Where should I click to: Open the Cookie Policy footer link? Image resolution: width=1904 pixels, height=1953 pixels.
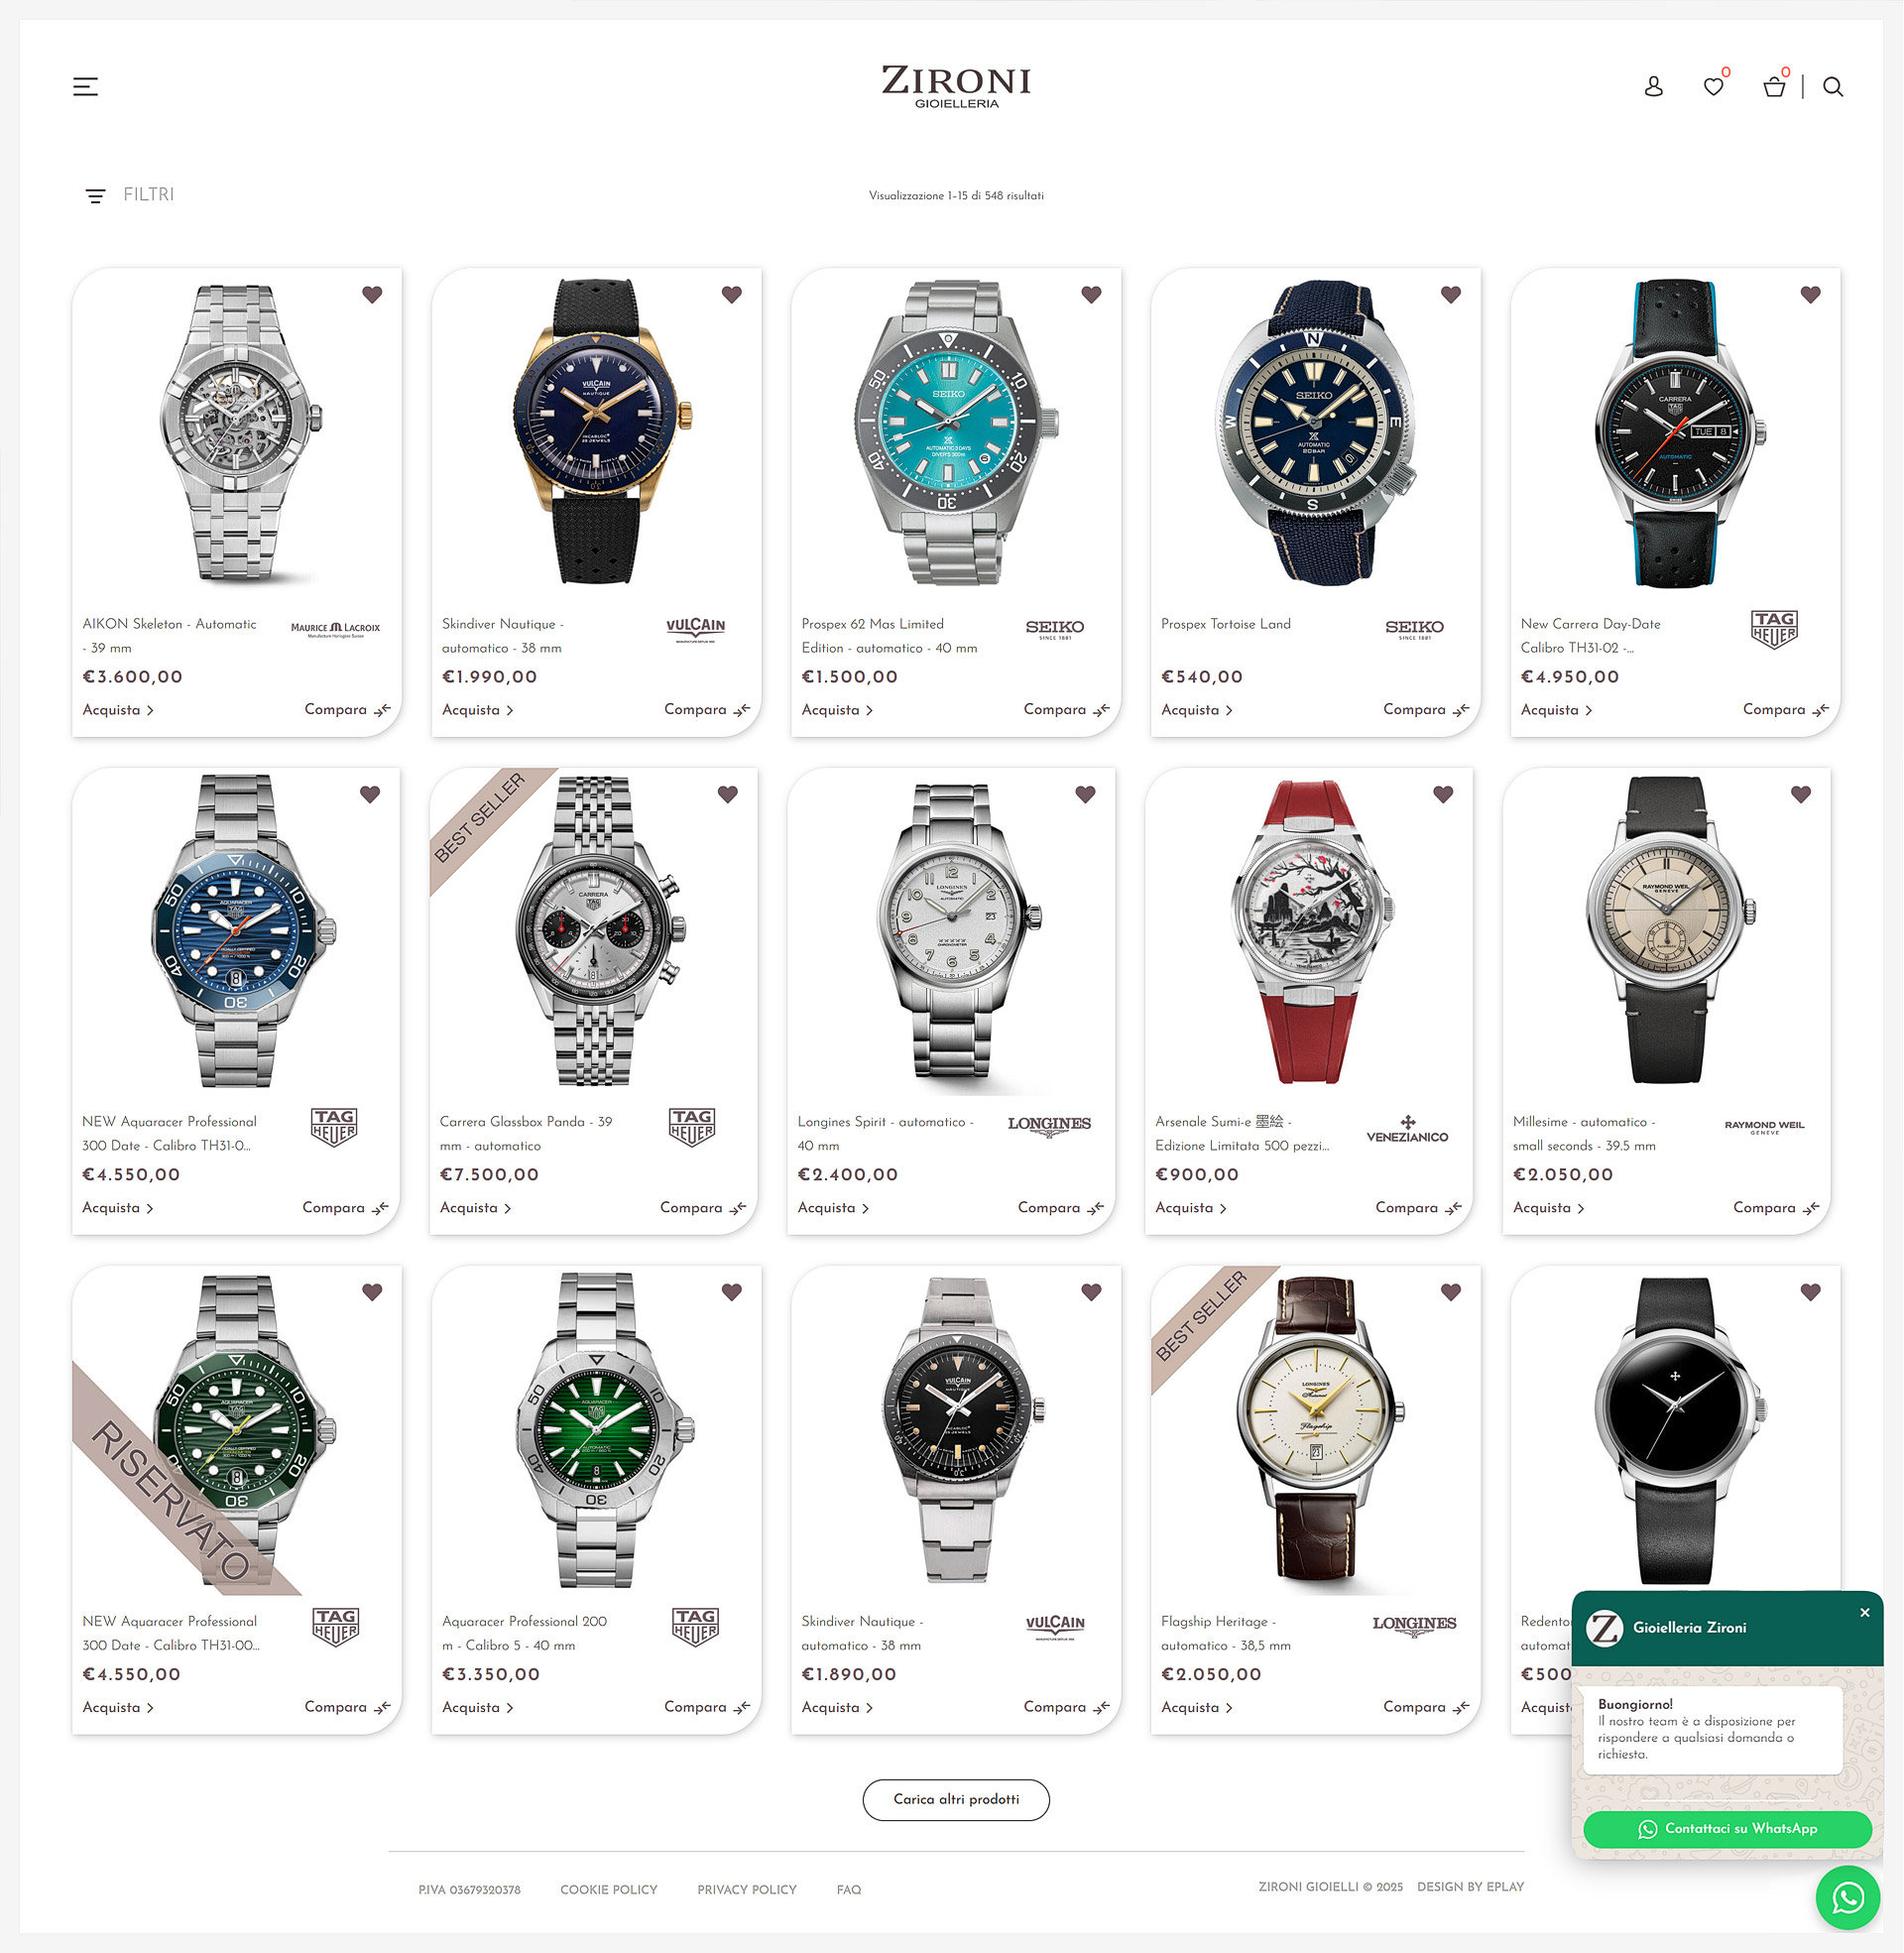click(609, 1889)
